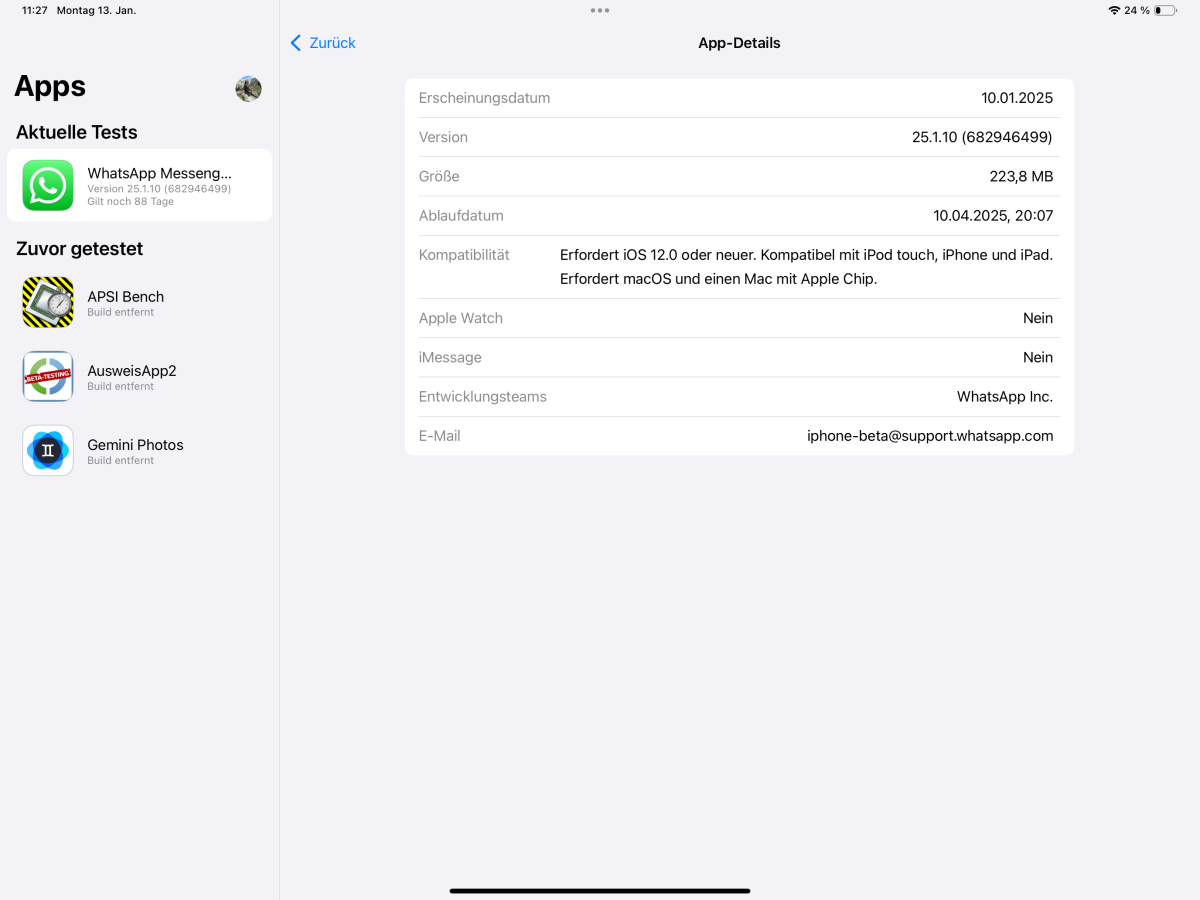Tap the 11:27 clock in status bar

pyautogui.click(x=35, y=10)
